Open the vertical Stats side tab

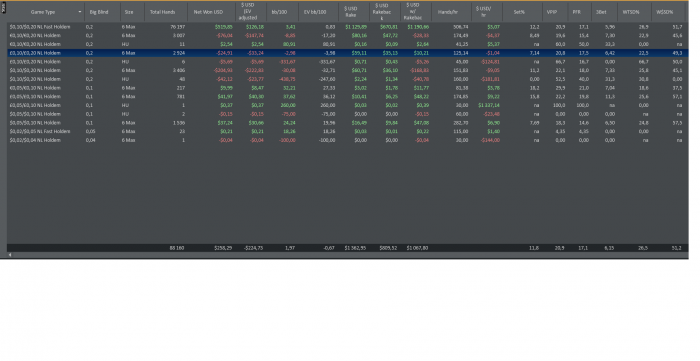(3, 8)
